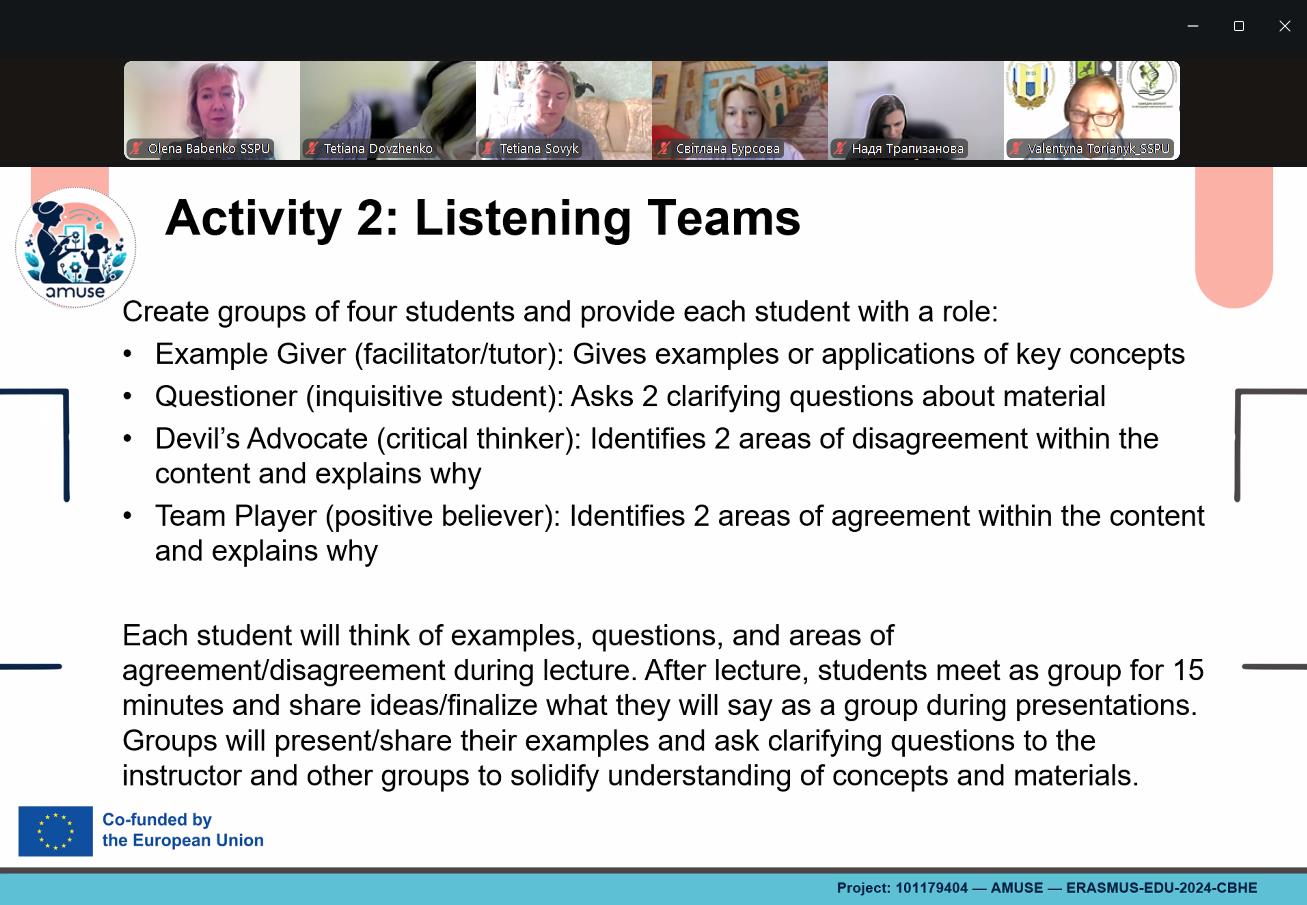The image size is (1307, 905).
Task: Click the AMUSE circular logo on slide
Action: [x=76, y=247]
